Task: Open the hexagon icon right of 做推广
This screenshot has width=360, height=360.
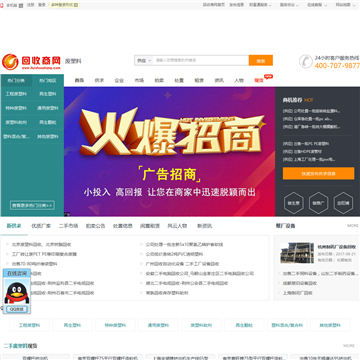Action: point(343,203)
